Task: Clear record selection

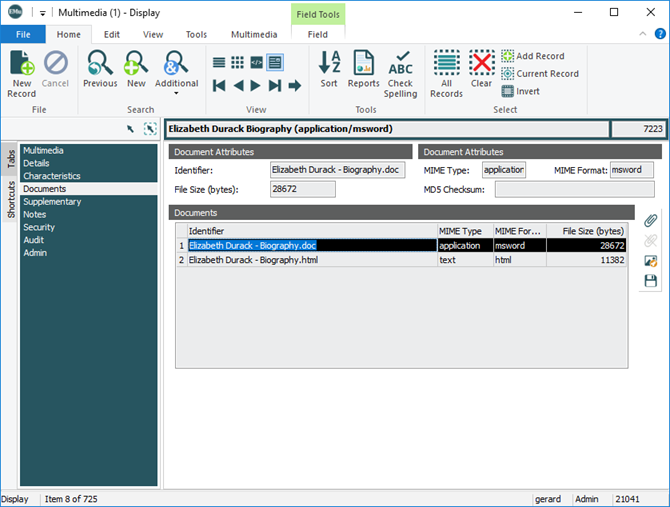Action: click(482, 68)
